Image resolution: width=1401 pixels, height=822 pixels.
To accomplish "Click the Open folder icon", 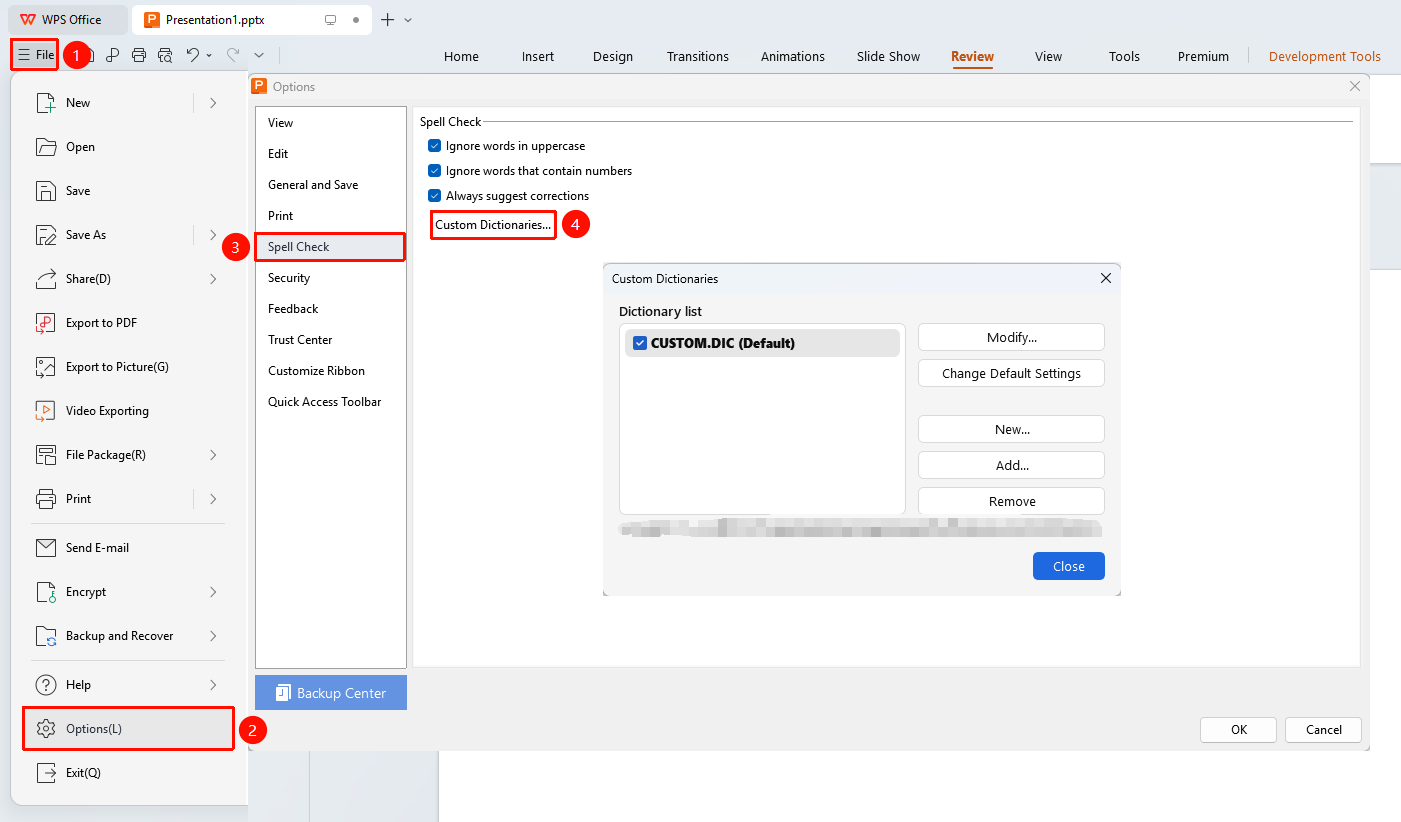I will [46, 147].
